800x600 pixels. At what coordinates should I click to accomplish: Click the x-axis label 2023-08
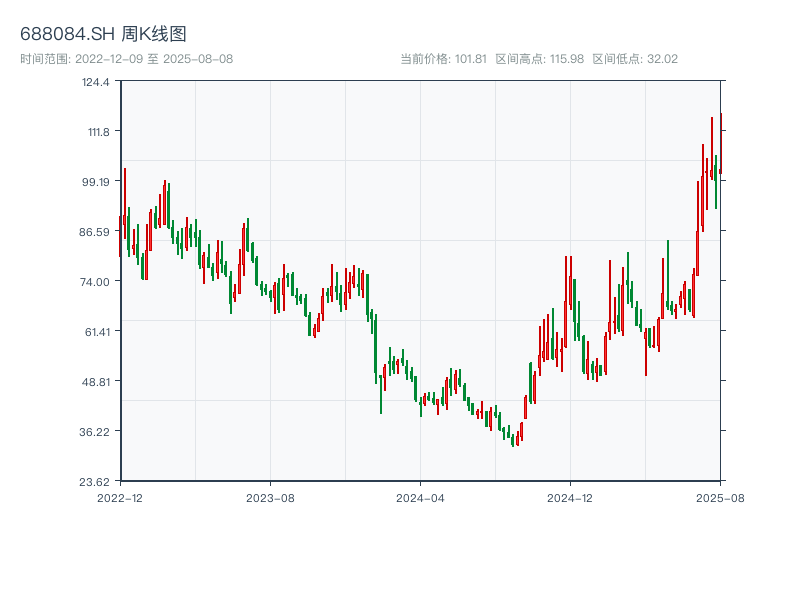pyautogui.click(x=270, y=498)
